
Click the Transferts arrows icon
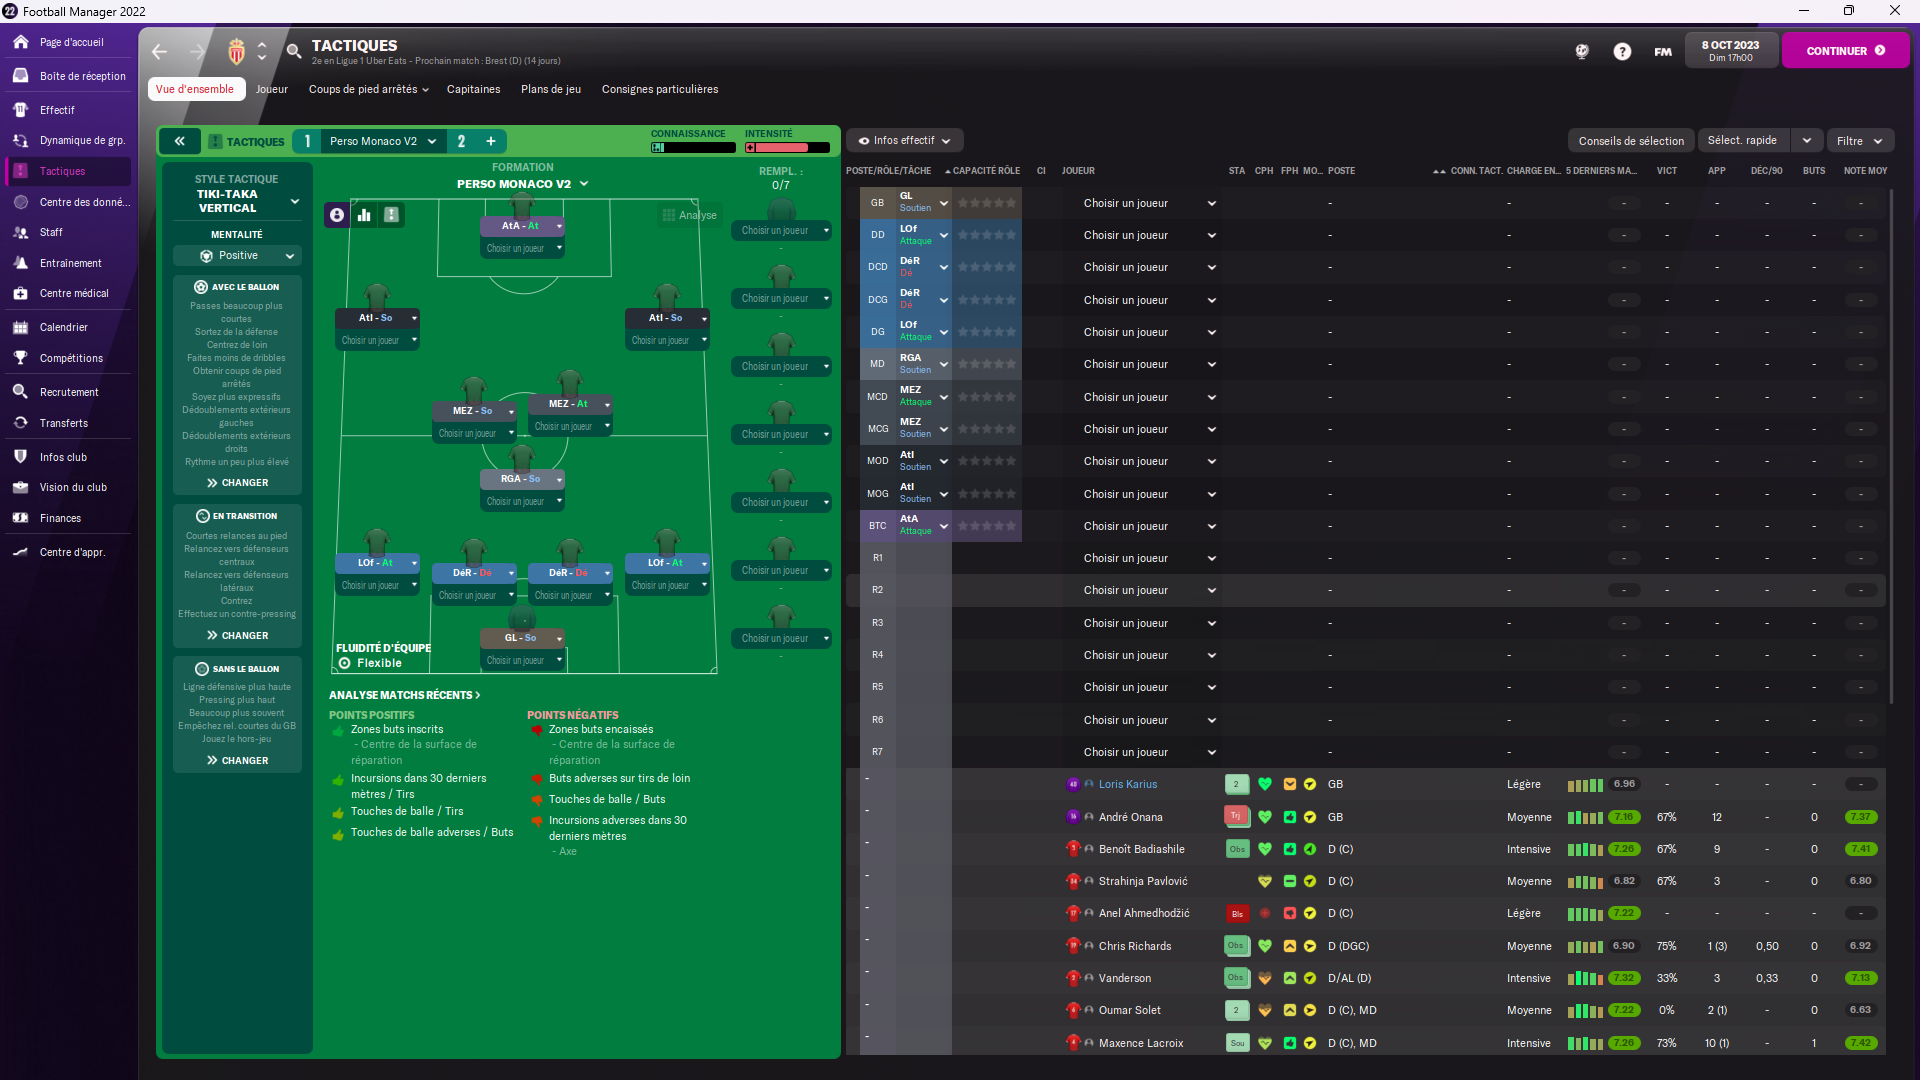pos(21,423)
